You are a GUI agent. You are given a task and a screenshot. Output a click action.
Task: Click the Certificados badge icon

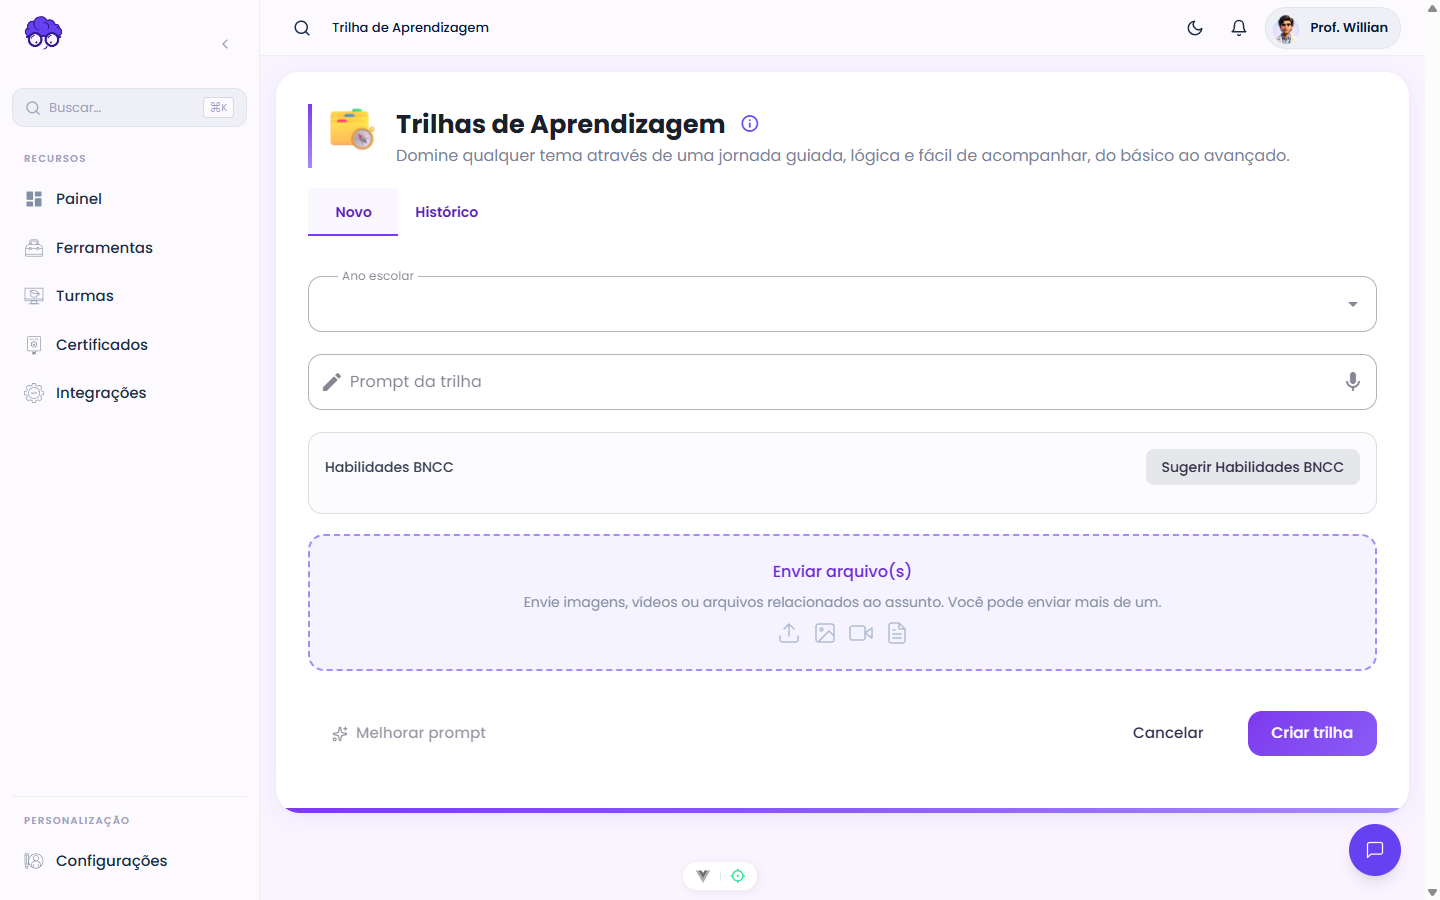click(x=34, y=345)
